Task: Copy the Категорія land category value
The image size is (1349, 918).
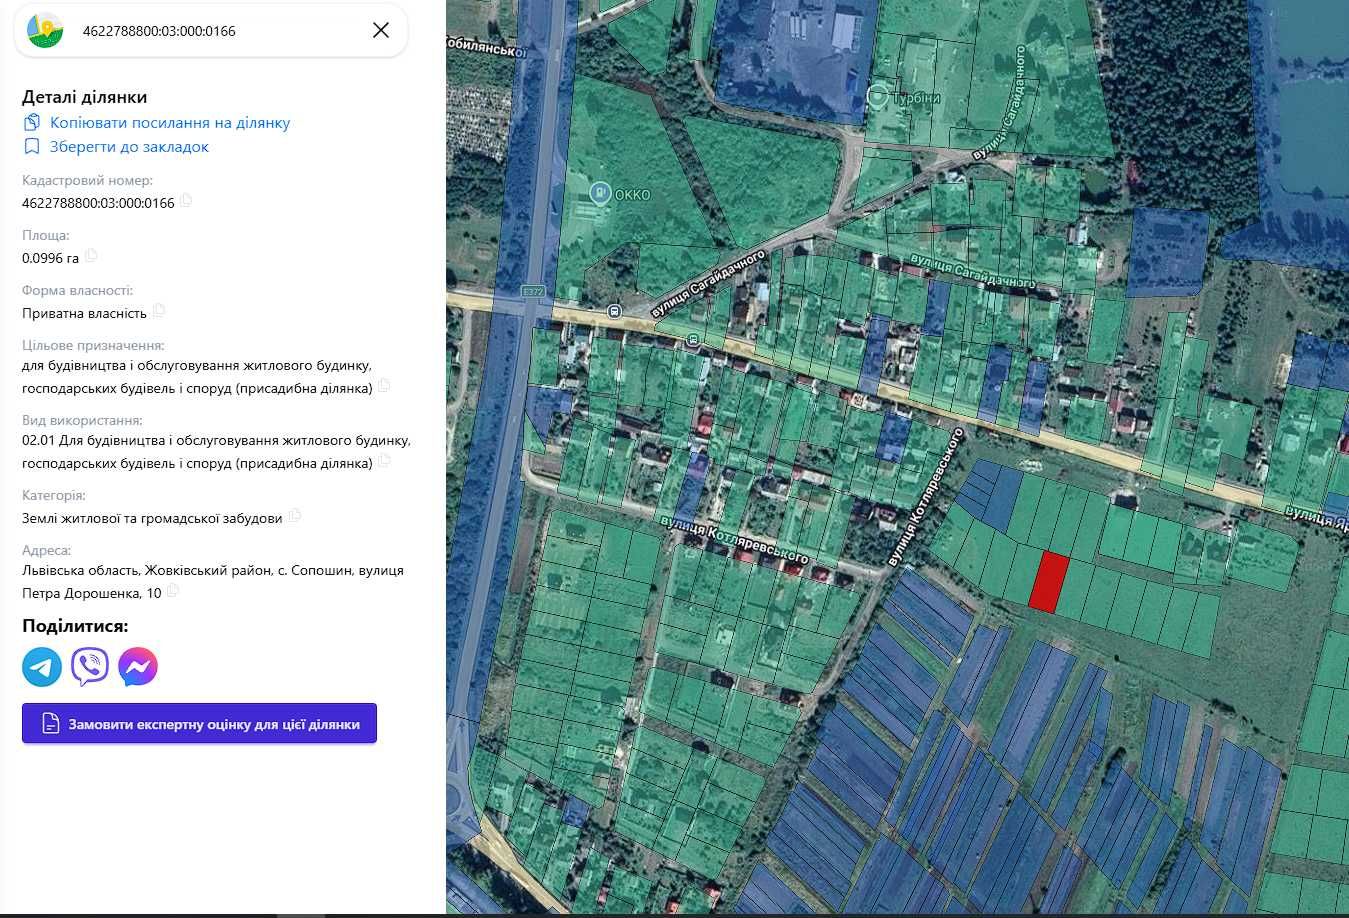Action: [295, 516]
